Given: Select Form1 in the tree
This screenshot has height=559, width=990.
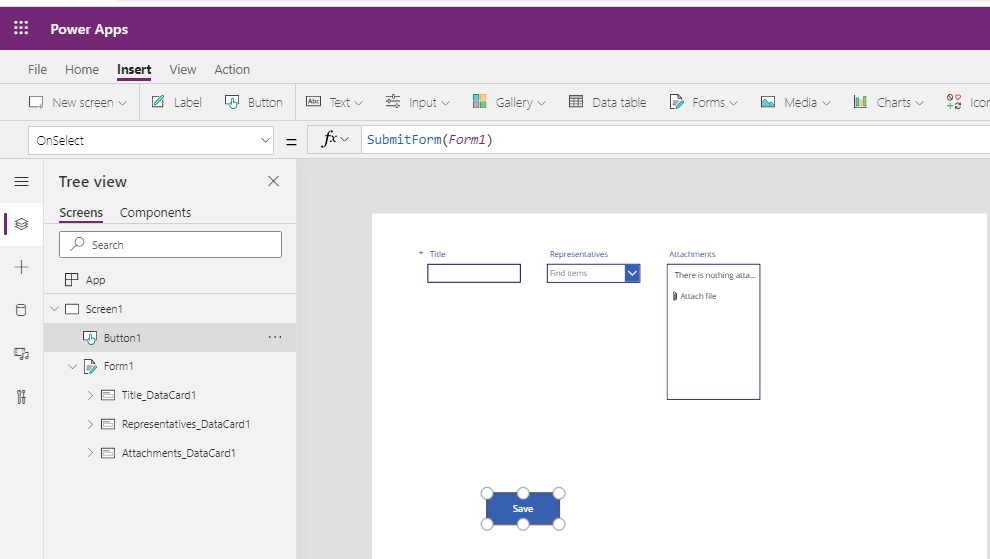Looking at the screenshot, I should pyautogui.click(x=119, y=366).
